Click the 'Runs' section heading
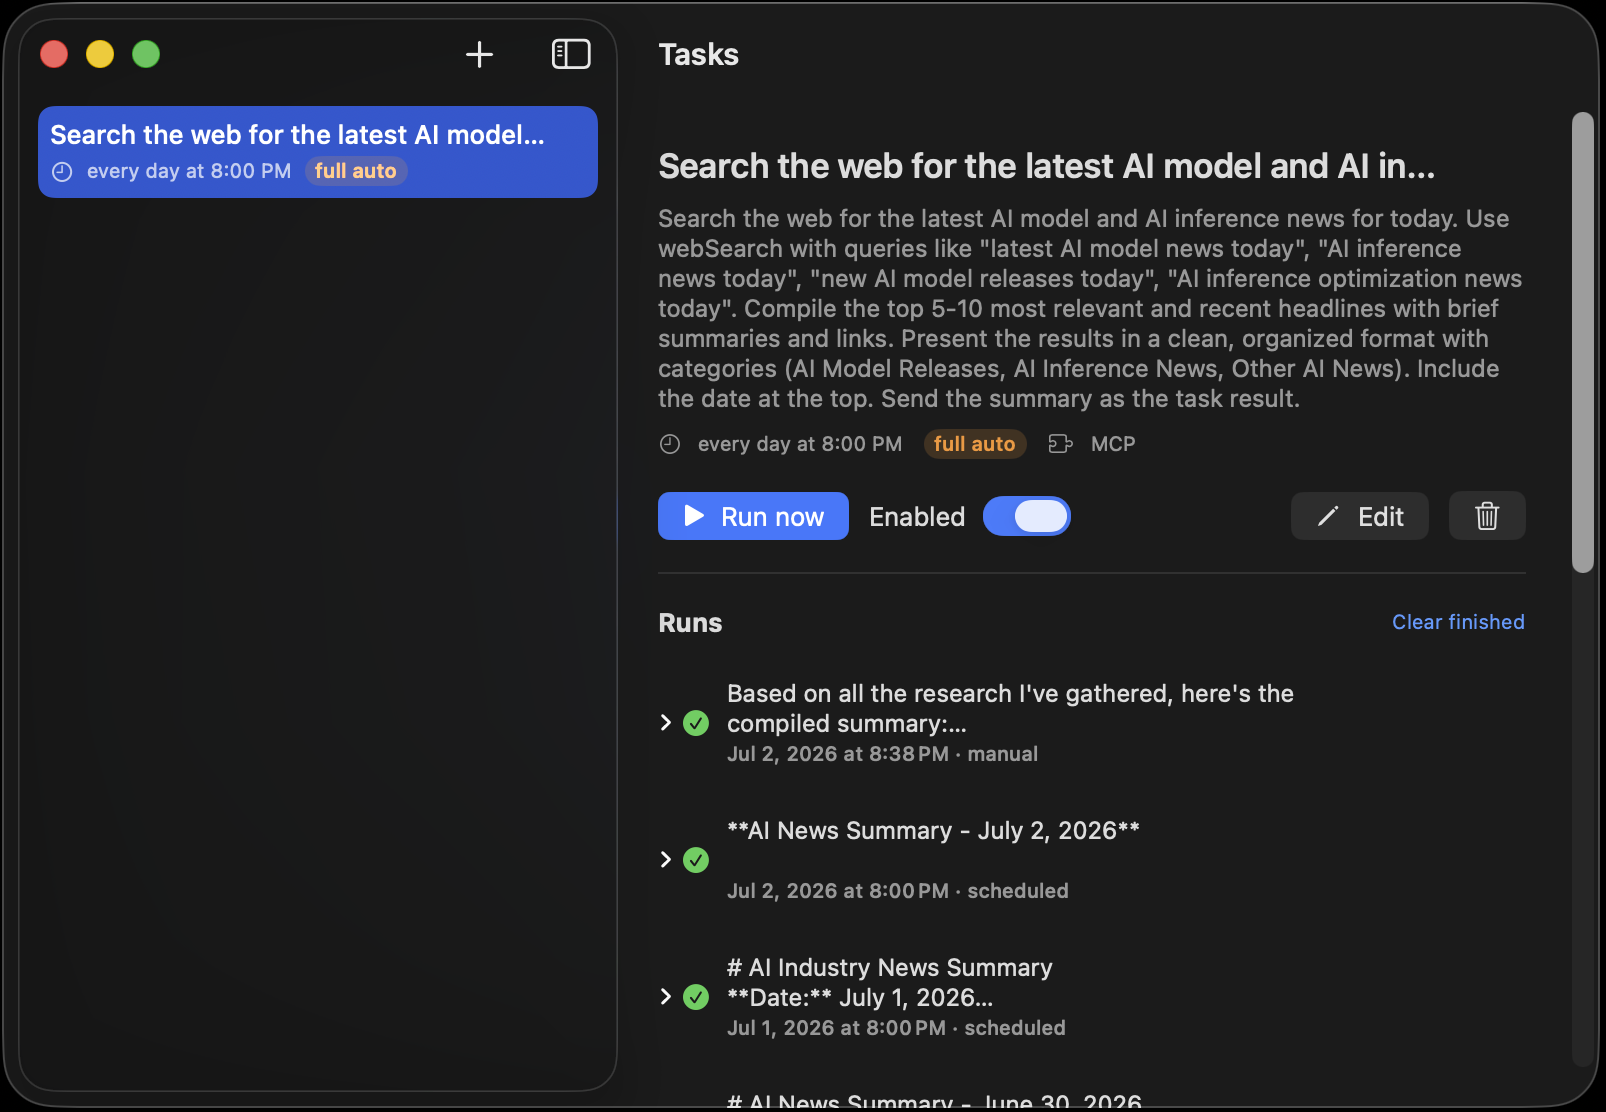 point(690,623)
